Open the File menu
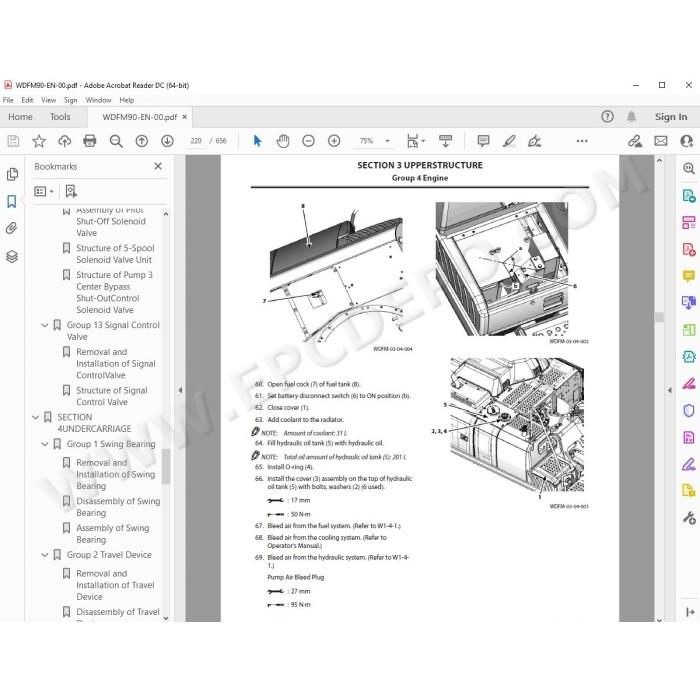Image resolution: width=700 pixels, height=700 pixels. 8,100
